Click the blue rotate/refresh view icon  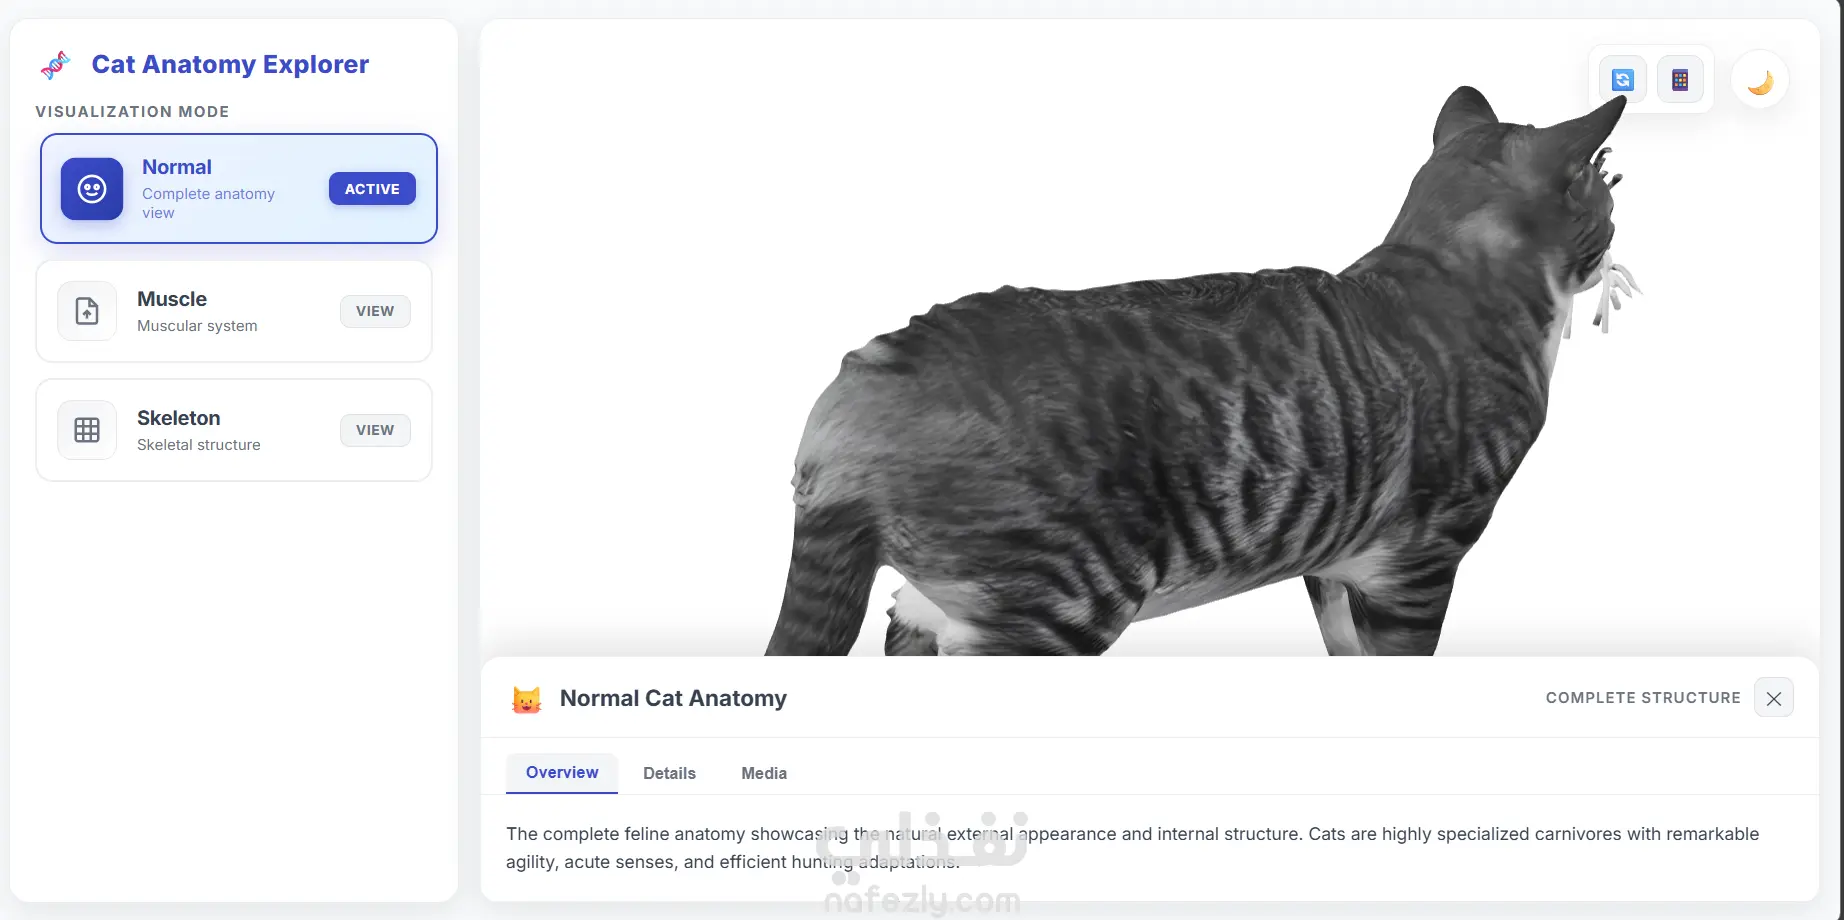pos(1622,80)
